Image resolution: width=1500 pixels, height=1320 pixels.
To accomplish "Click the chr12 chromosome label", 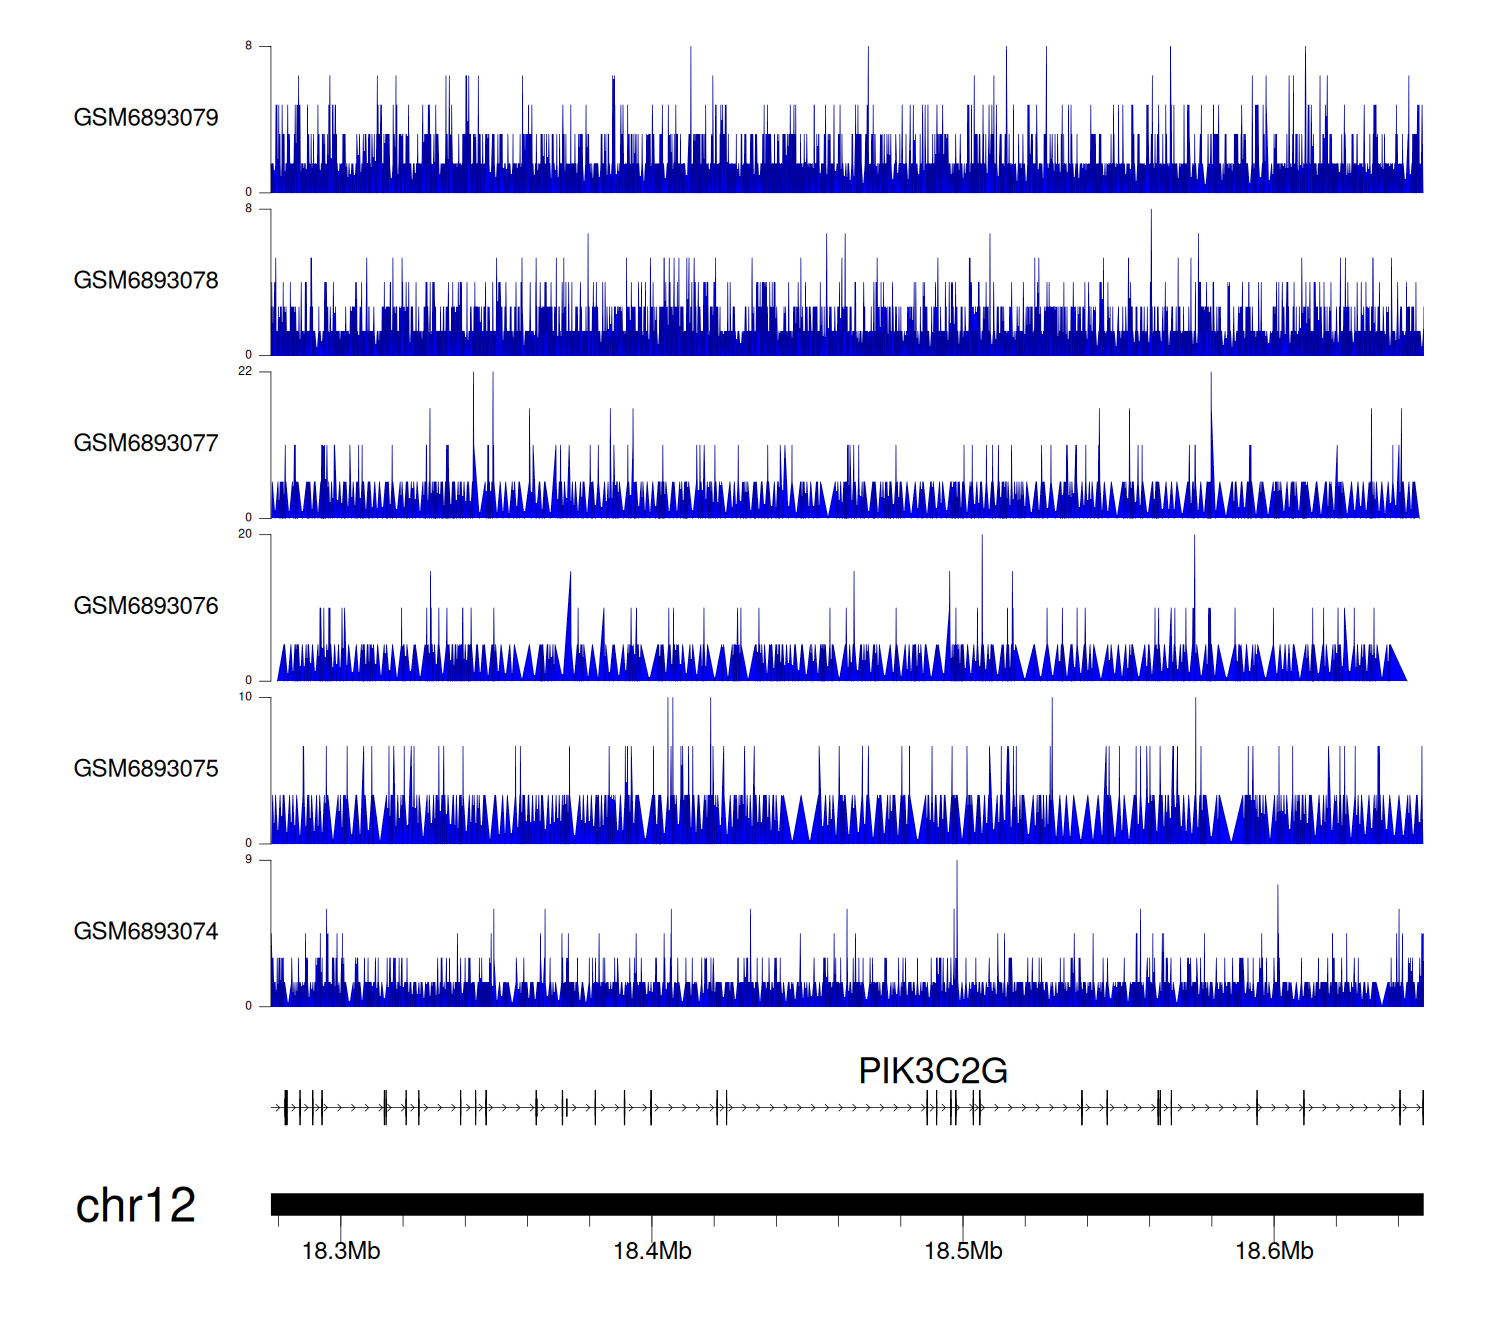I will [135, 1205].
